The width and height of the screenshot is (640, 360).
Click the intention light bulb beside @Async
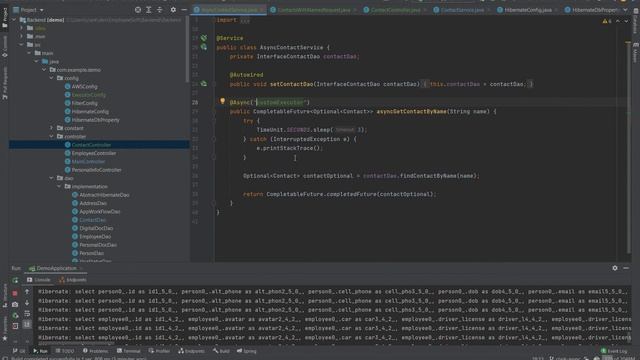point(222,101)
